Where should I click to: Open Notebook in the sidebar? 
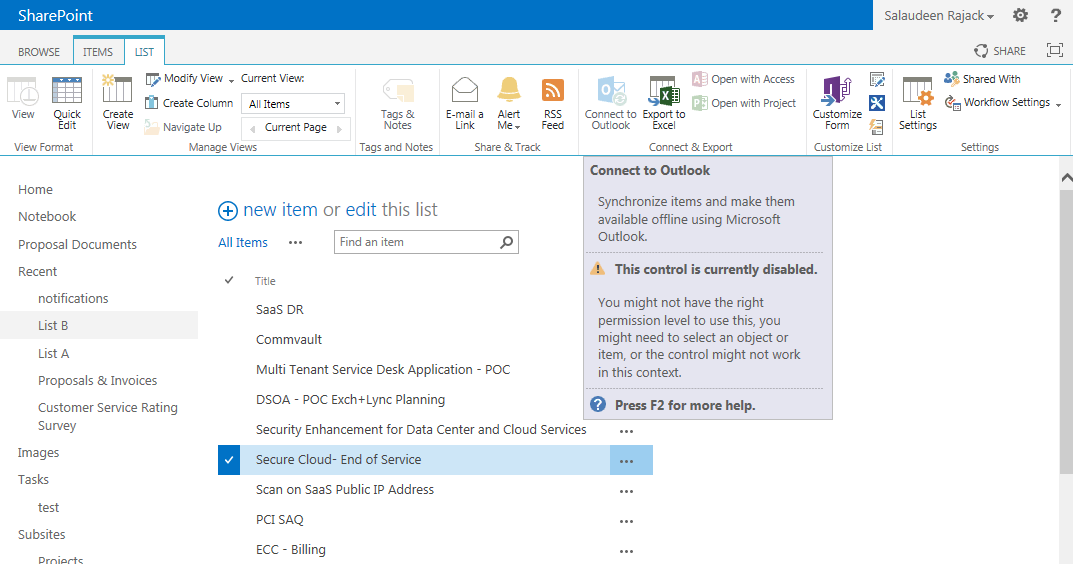(x=47, y=216)
